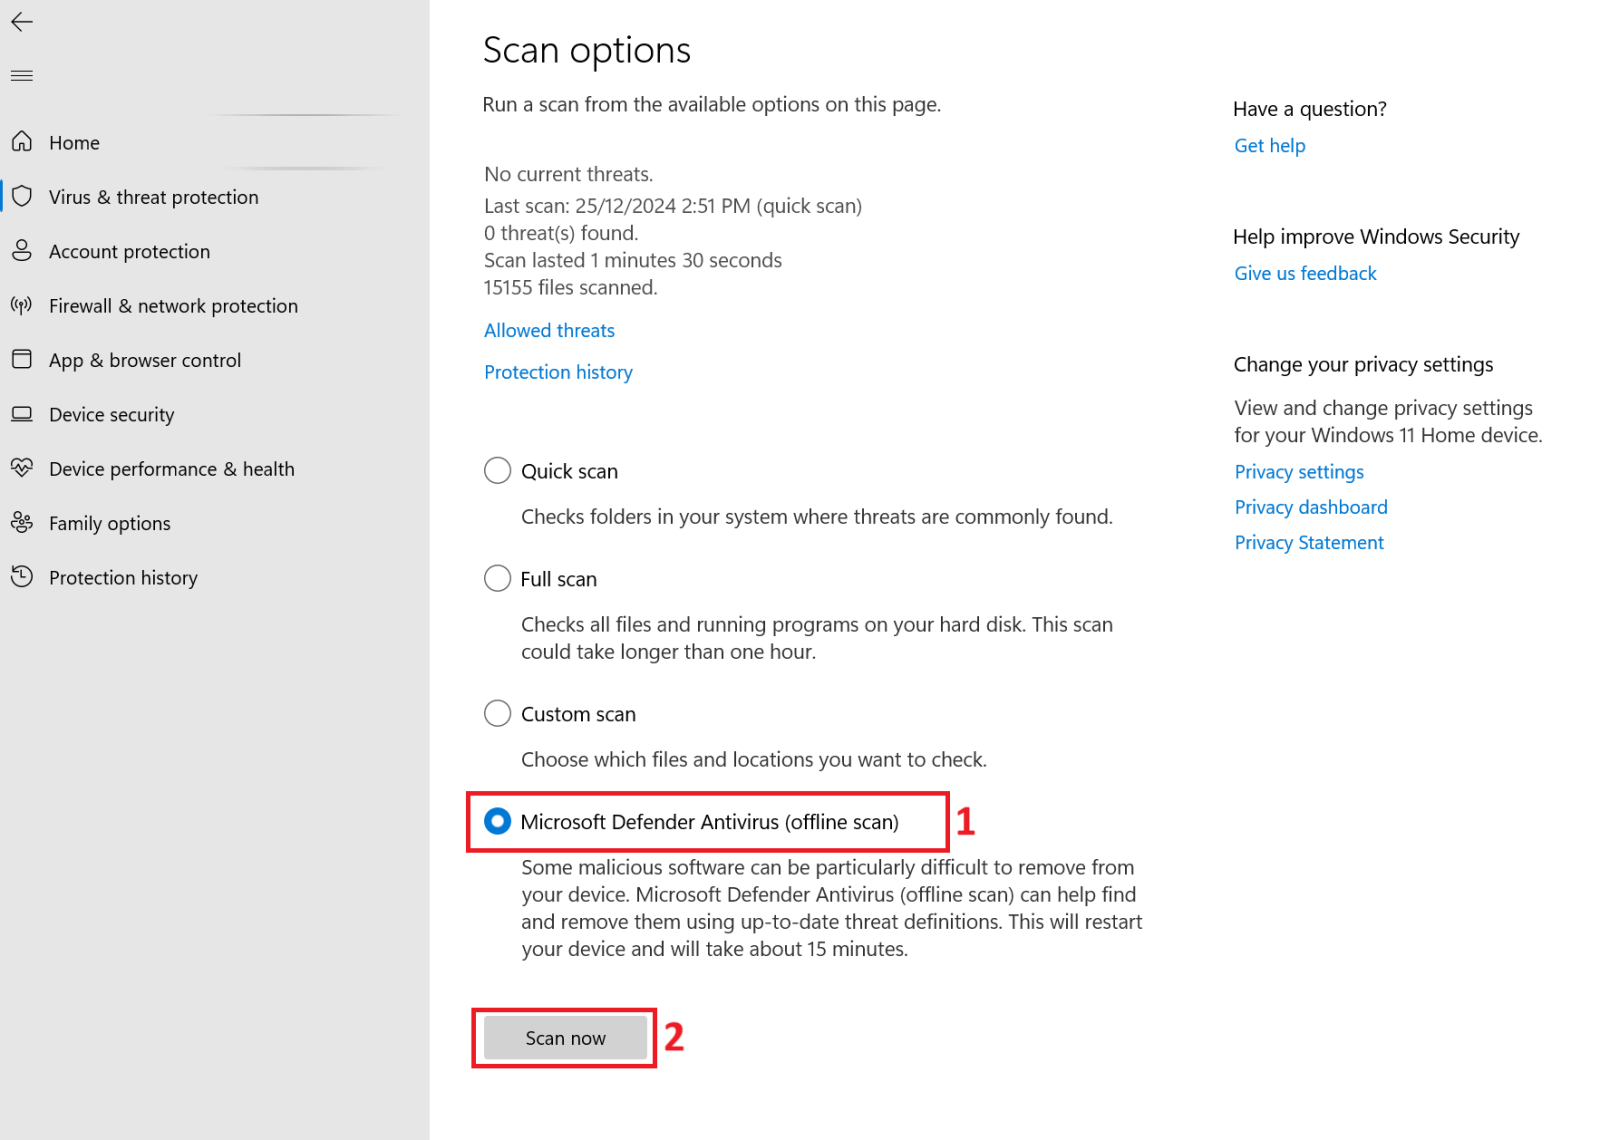1600x1140 pixels.
Task: Click the back arrow at top left
Action: coord(21,21)
